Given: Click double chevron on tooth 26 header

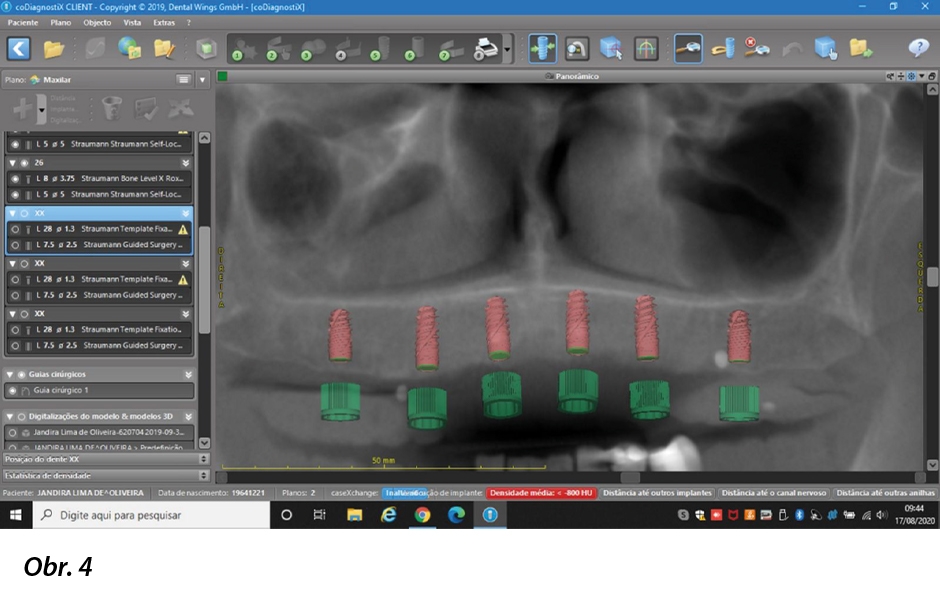Looking at the screenshot, I should pyautogui.click(x=186, y=163).
